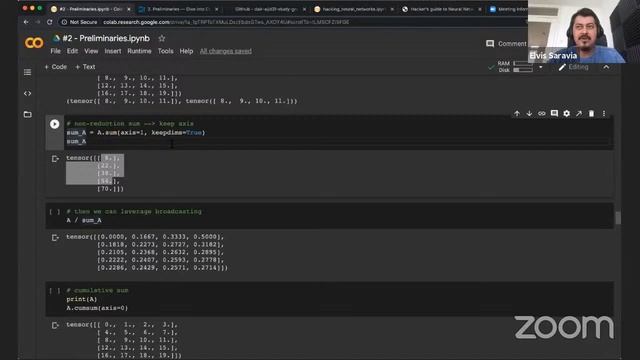Click the RAM usage bar
The image size is (640, 360).
coord(523,63)
